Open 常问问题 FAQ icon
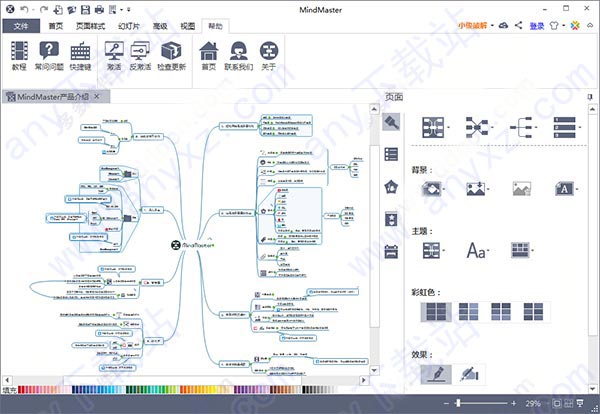Image resolution: width=600 pixels, height=414 pixels. pyautogui.click(x=49, y=56)
